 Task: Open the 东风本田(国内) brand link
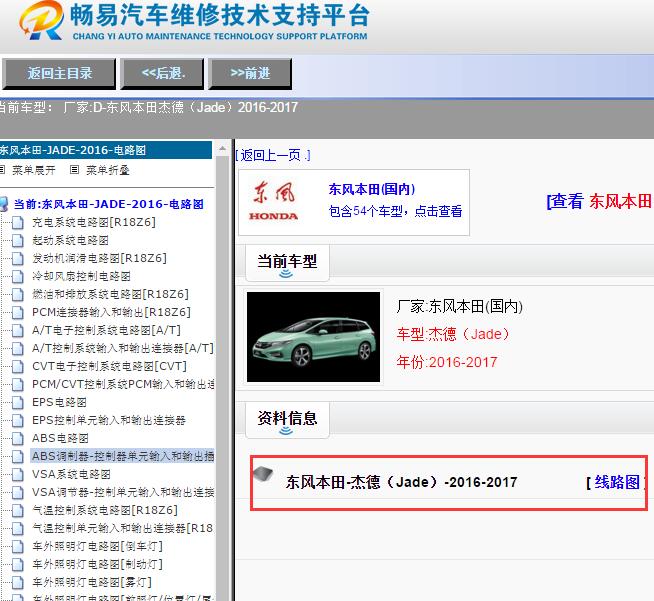[x=372, y=189]
